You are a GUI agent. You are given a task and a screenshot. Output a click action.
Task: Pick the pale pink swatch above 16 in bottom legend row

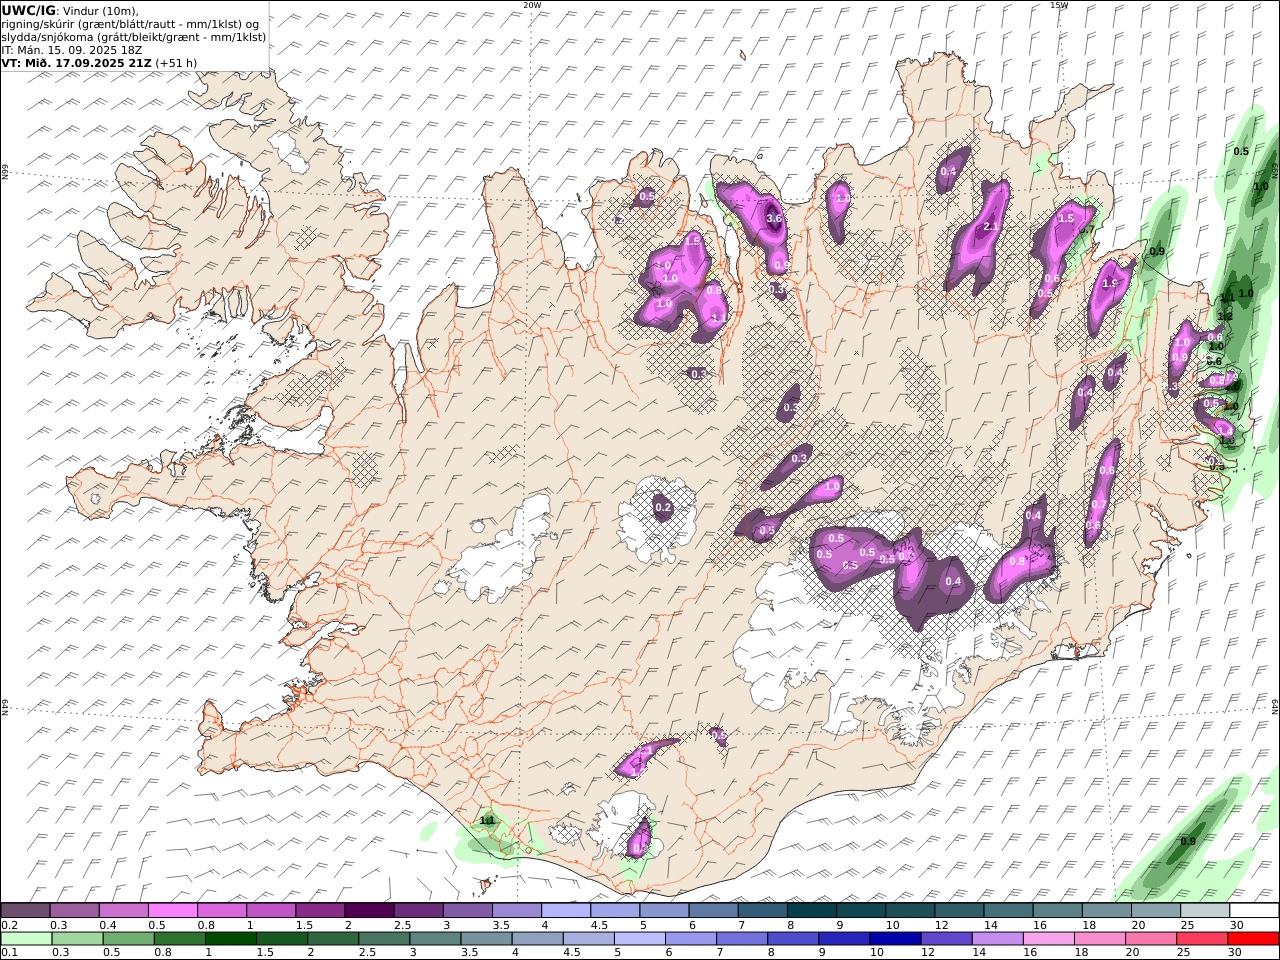pyautogui.click(x=1048, y=939)
